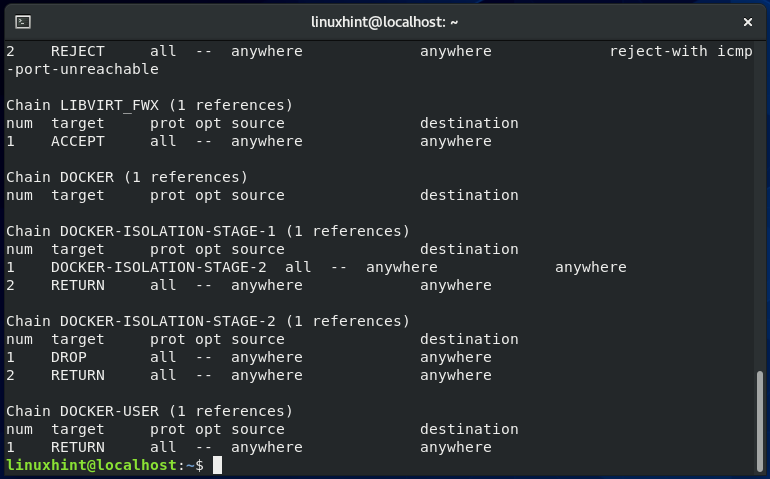
Task: Click the vertical scrollbar thumb
Action: pyautogui.click(x=760, y=422)
